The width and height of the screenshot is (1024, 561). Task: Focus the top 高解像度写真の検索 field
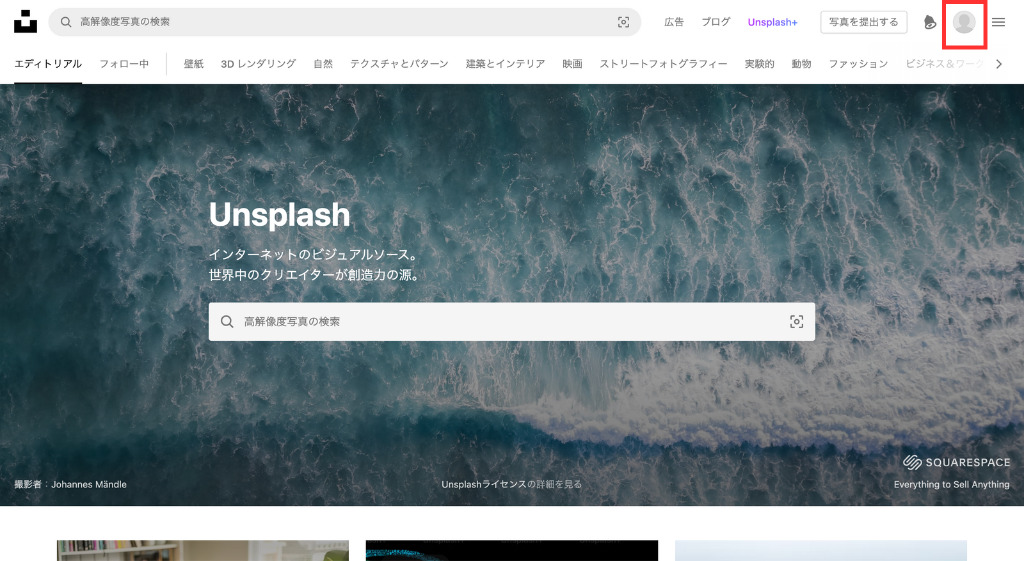pyautogui.click(x=345, y=22)
